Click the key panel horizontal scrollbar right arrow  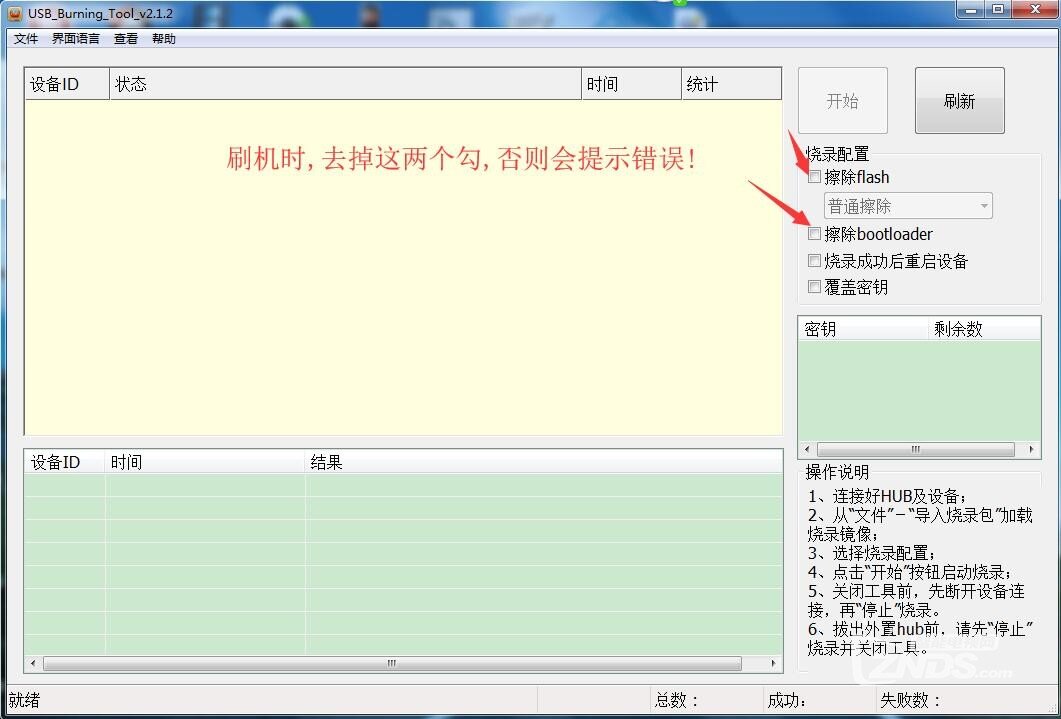[1033, 449]
